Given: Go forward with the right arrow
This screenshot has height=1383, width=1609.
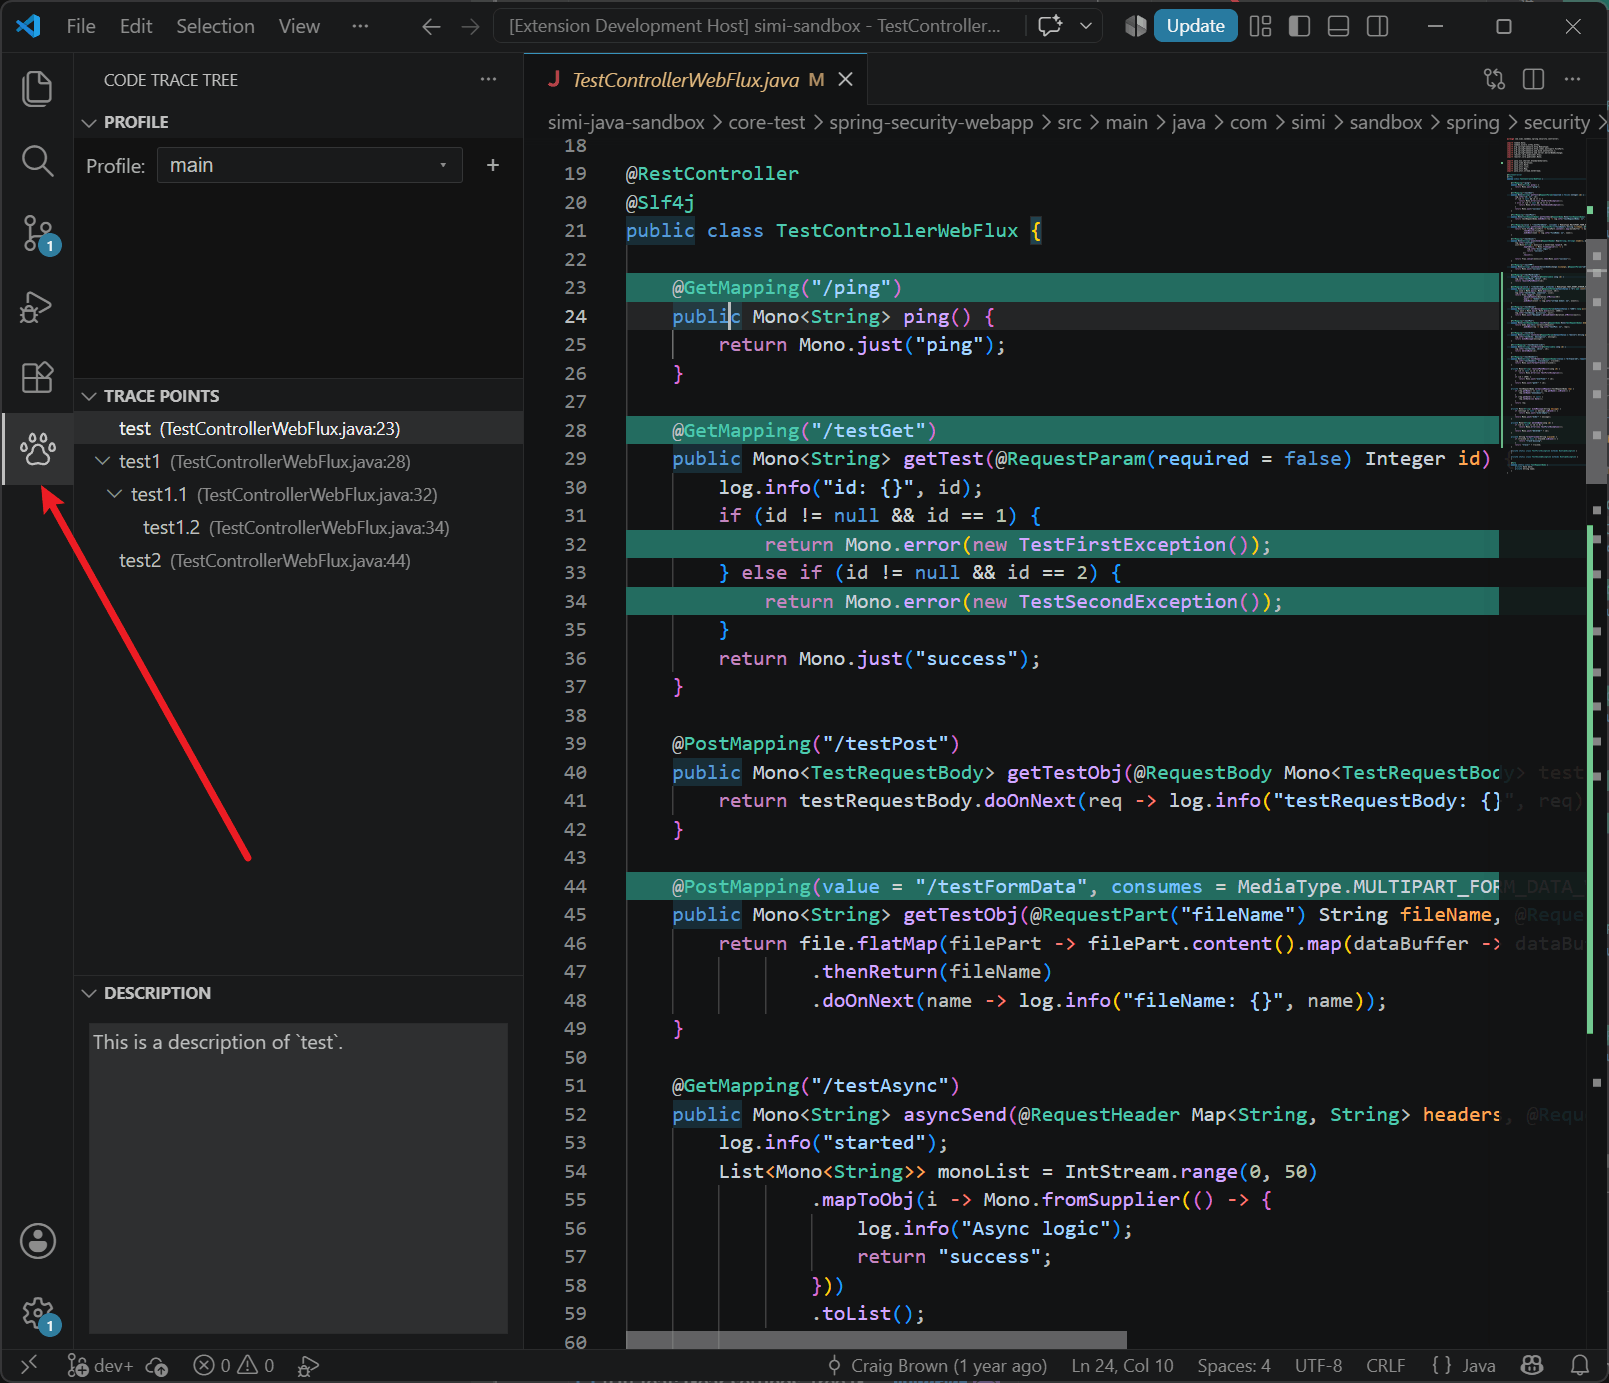Looking at the screenshot, I should 470,26.
